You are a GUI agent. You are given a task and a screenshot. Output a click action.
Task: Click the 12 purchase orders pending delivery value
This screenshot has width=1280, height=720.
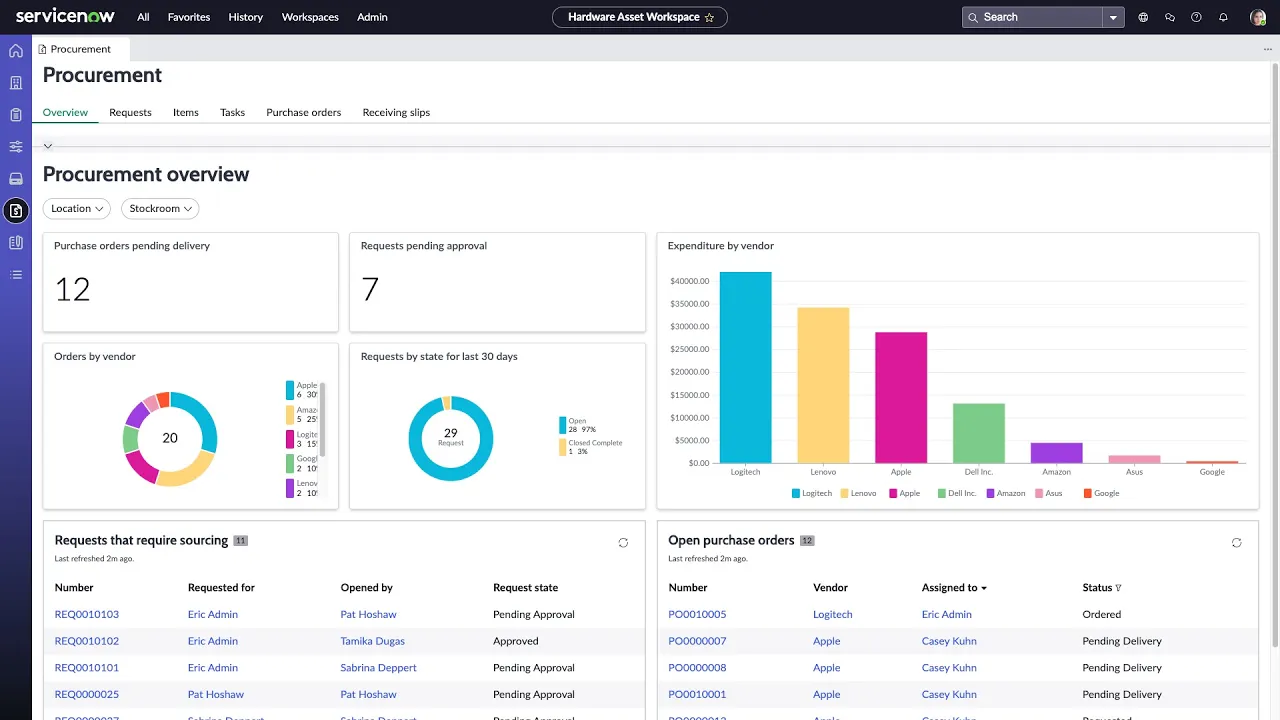tap(72, 290)
